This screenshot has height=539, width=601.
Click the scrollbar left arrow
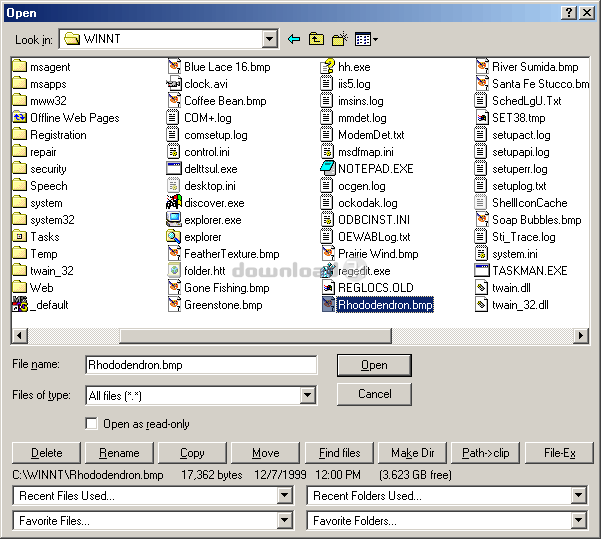point(20,336)
